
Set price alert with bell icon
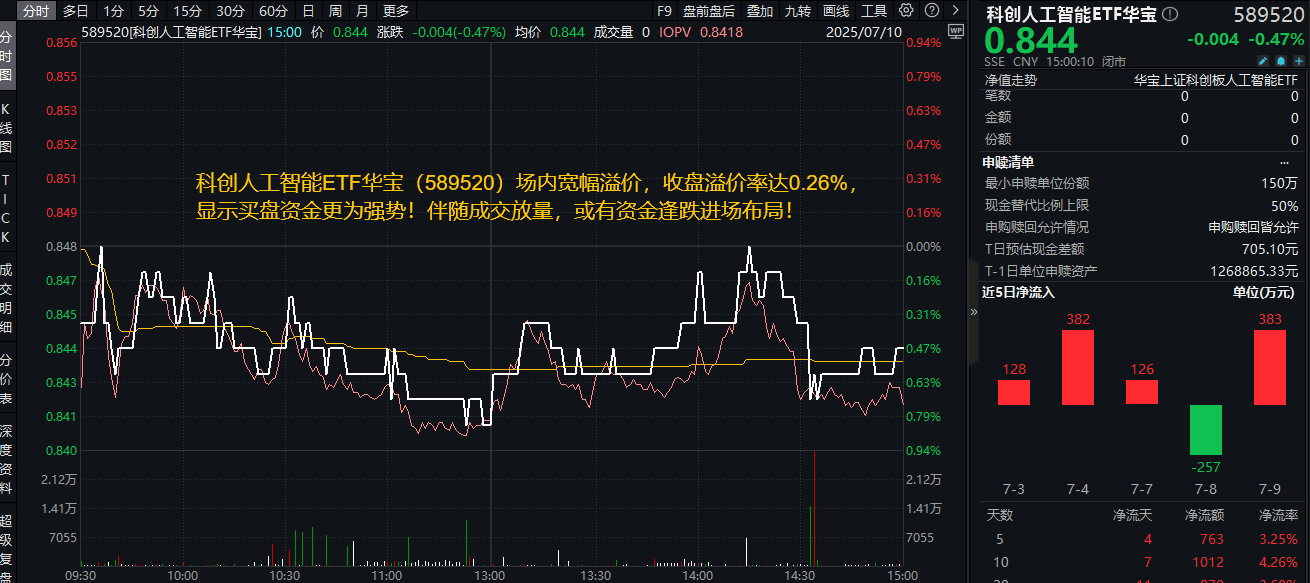coord(1280,60)
